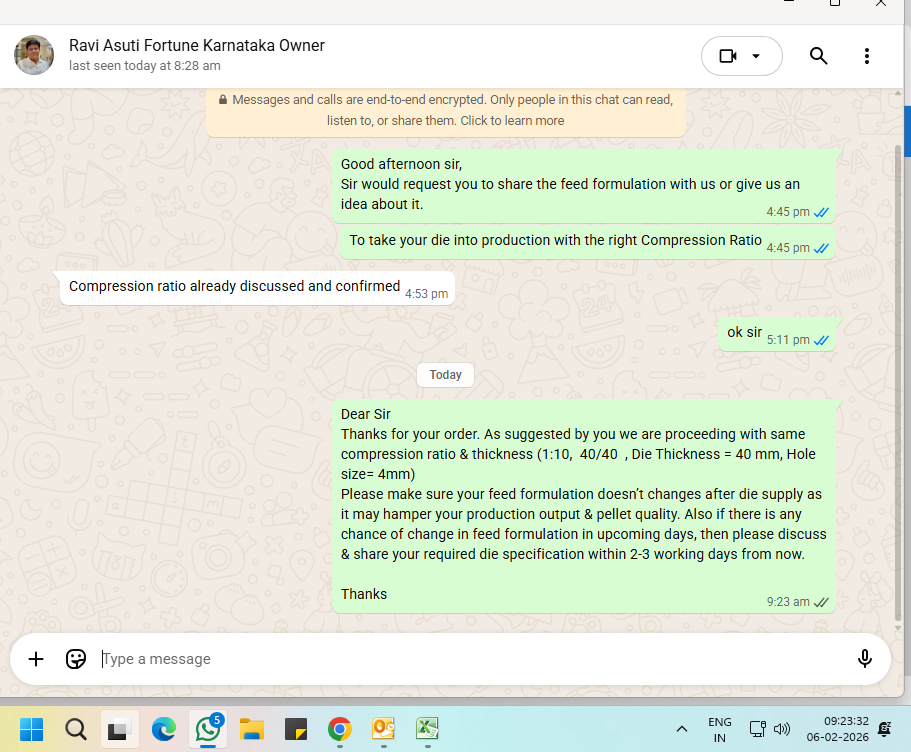Search within this chat

(818, 56)
